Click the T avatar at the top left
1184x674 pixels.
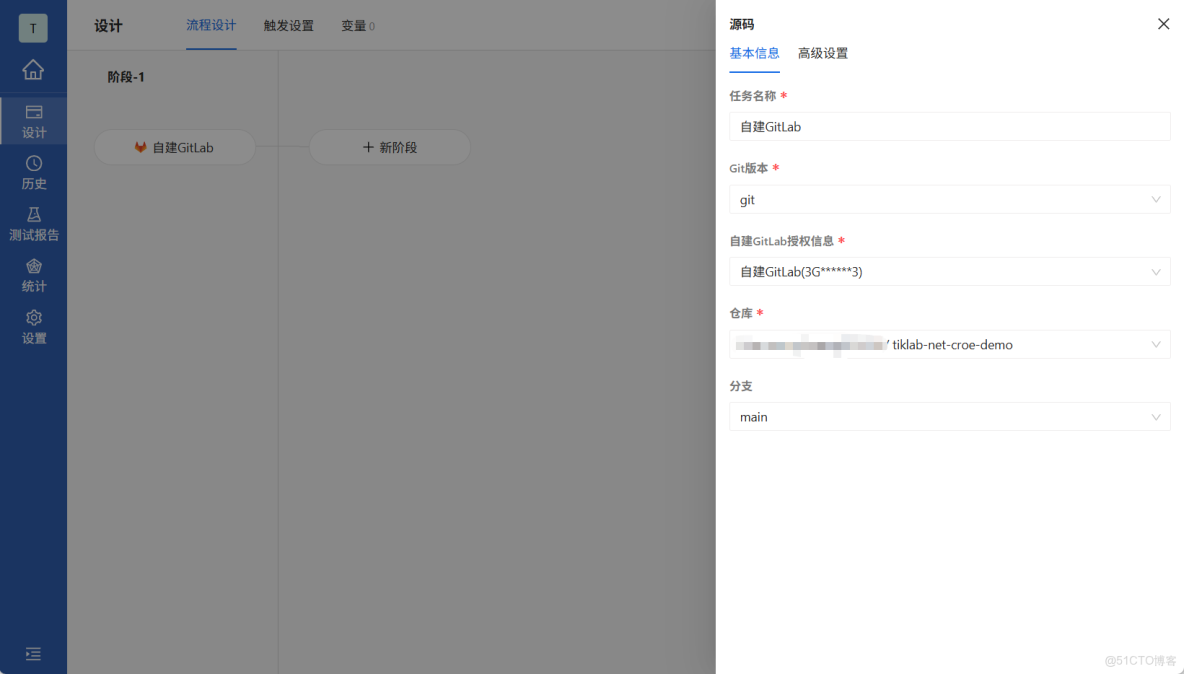pos(33,28)
